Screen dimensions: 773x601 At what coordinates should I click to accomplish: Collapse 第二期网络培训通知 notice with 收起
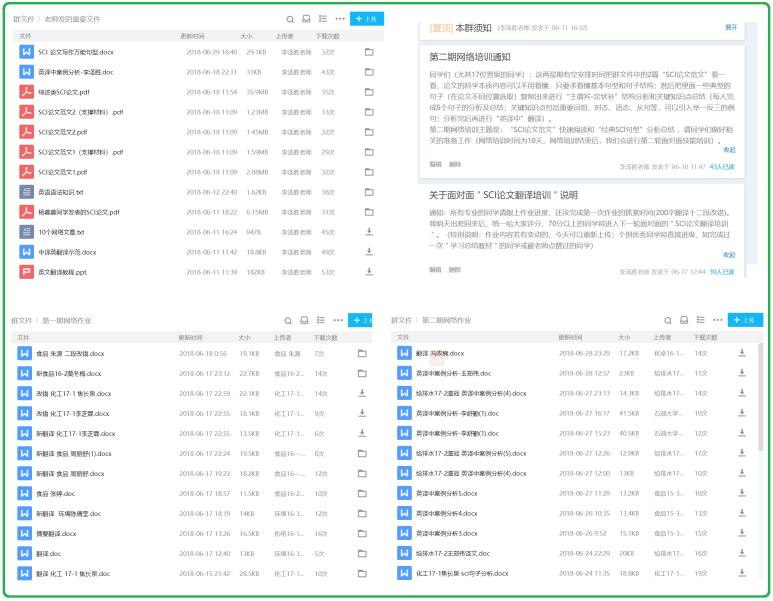(729, 150)
